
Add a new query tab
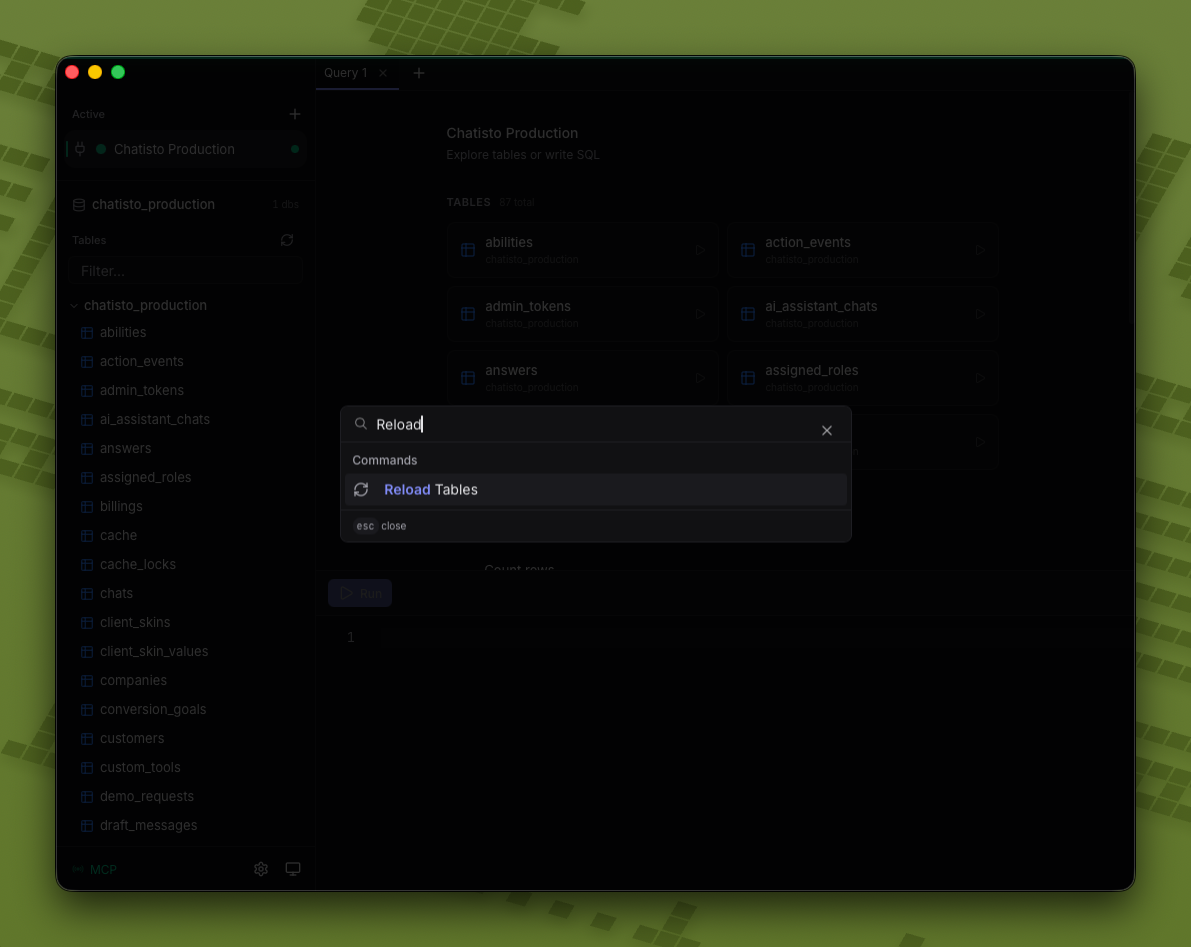pos(419,73)
